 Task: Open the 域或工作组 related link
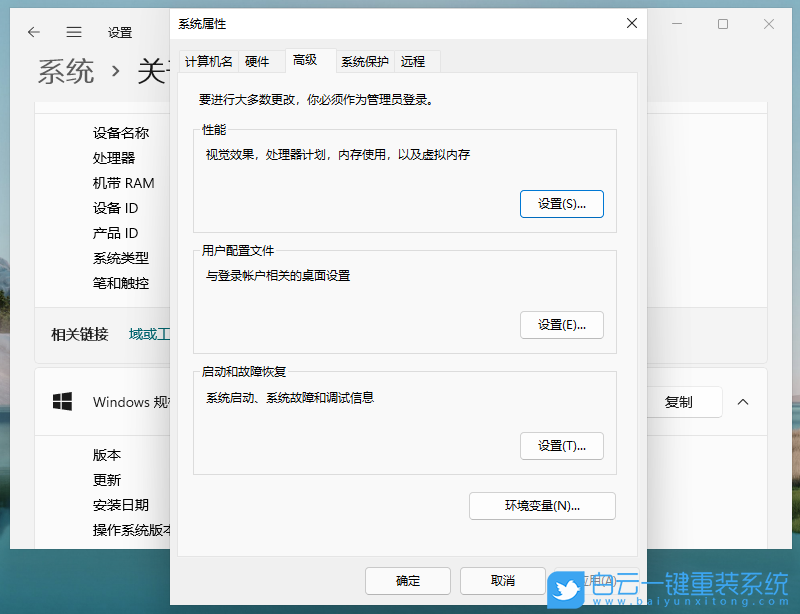point(146,334)
